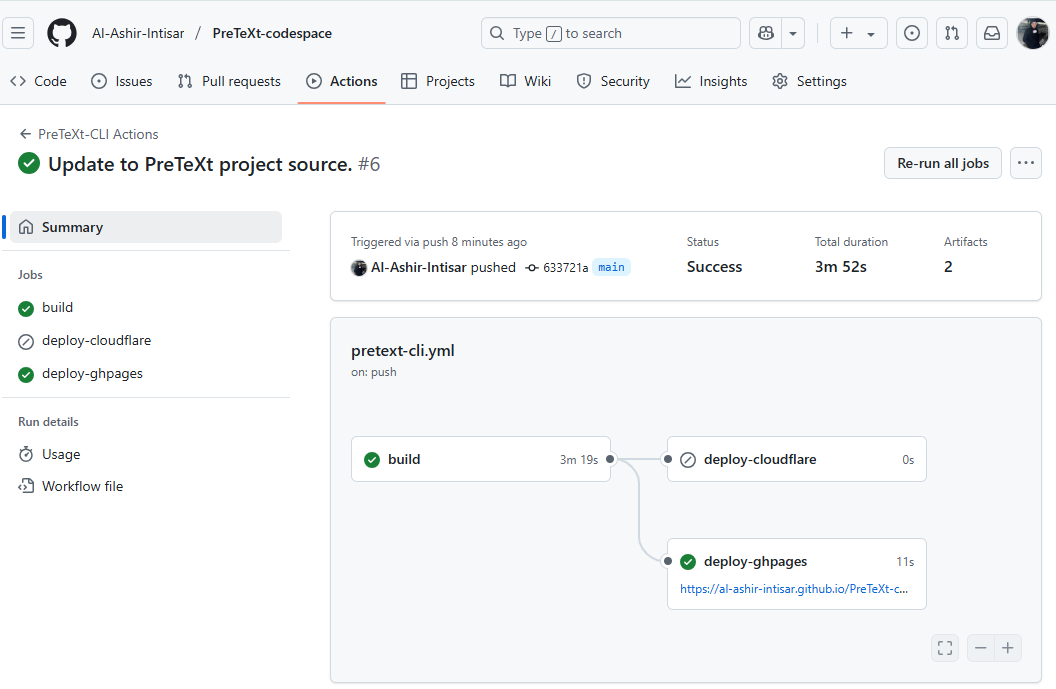Click the Workflow file code icon

tap(26, 486)
